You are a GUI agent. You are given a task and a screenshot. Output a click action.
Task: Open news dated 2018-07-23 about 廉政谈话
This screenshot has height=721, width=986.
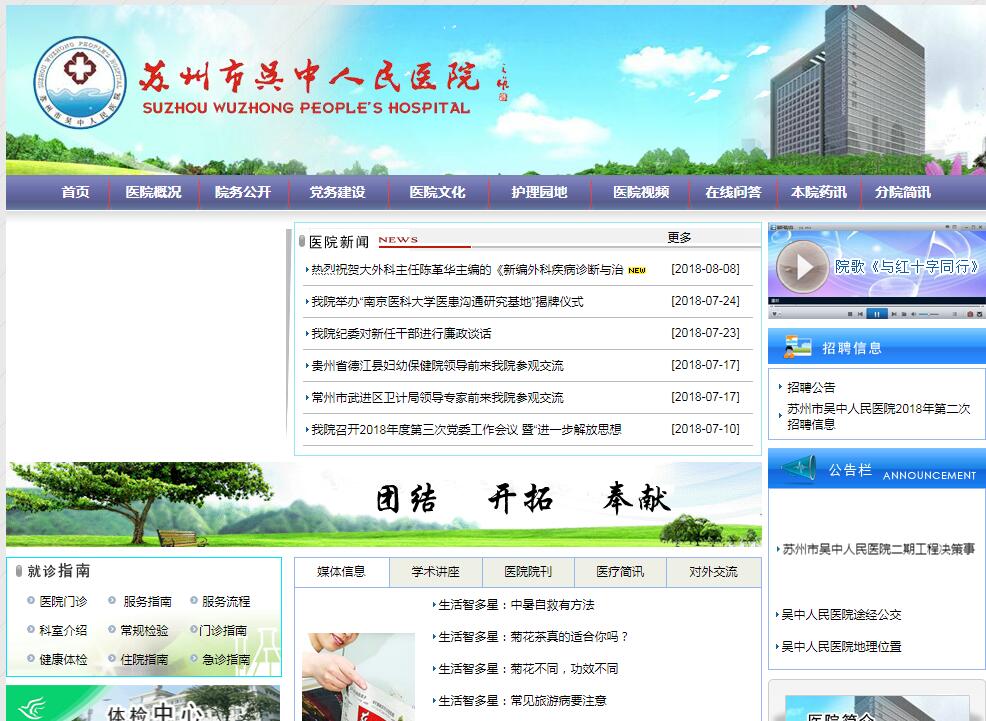pyautogui.click(x=401, y=334)
